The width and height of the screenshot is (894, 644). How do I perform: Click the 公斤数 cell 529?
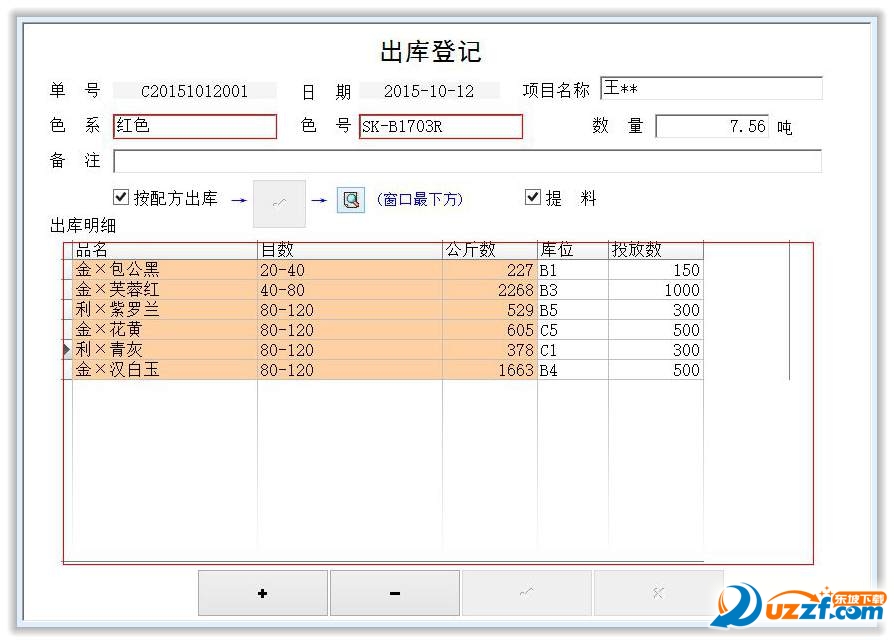tap(490, 309)
